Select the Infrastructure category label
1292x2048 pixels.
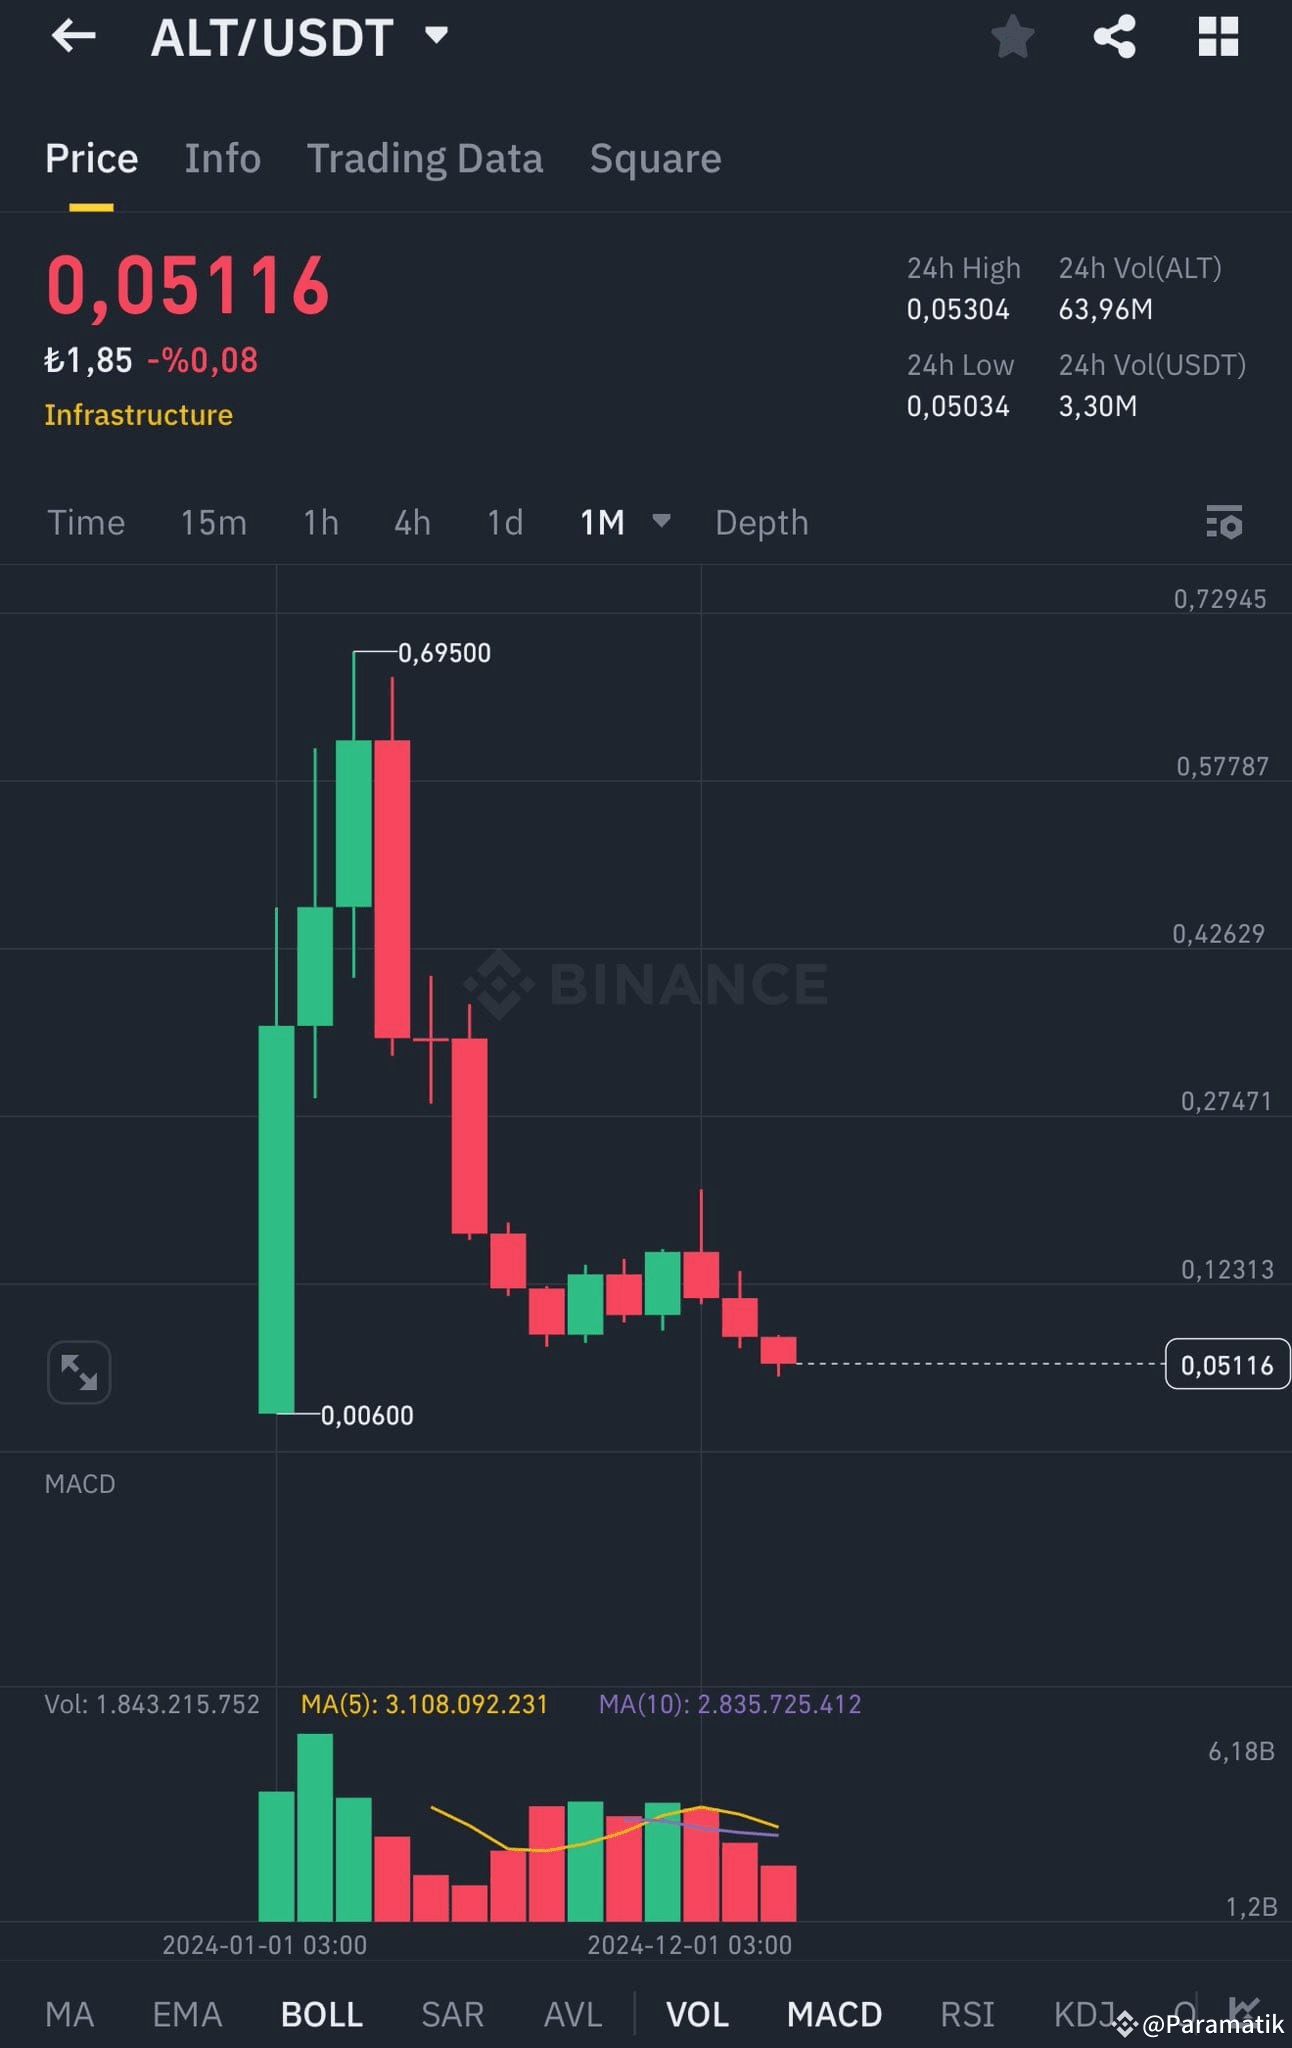click(x=139, y=414)
